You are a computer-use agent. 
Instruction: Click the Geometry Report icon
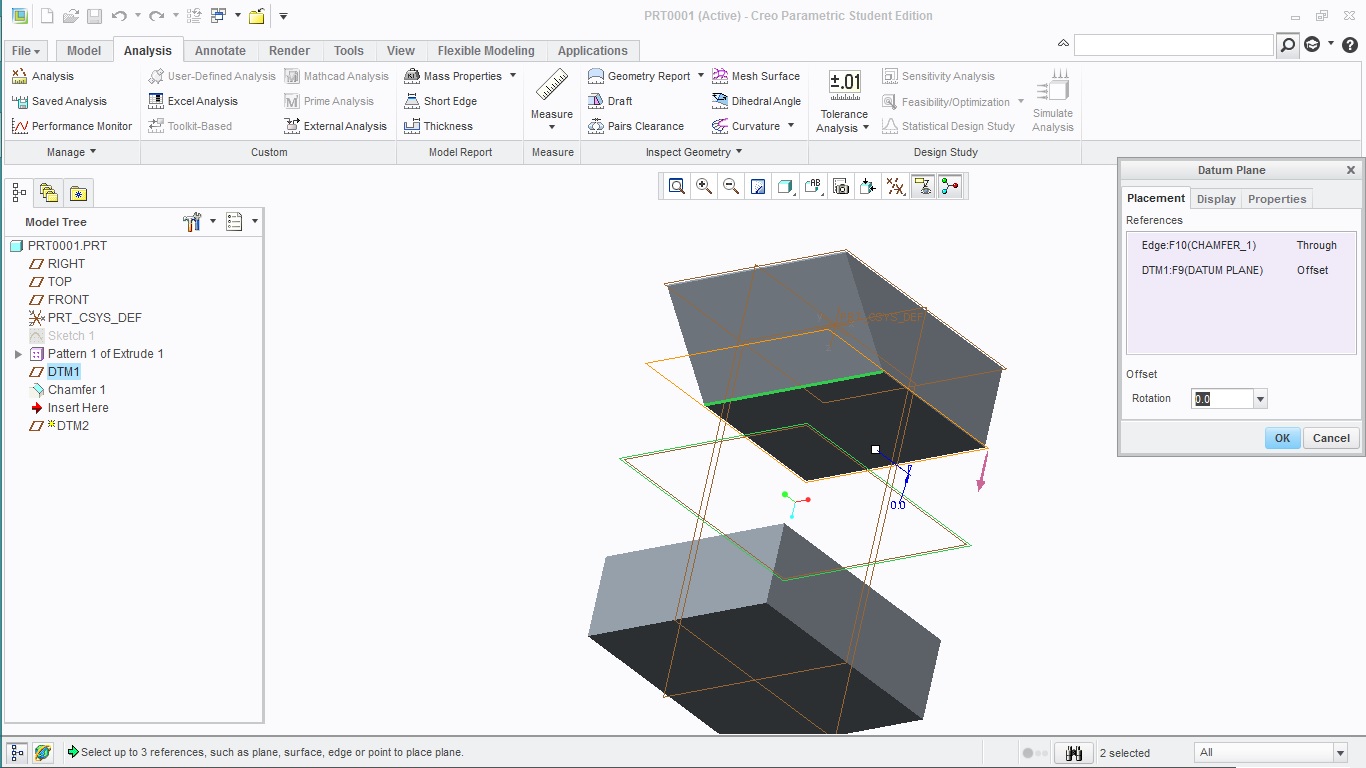click(x=596, y=76)
